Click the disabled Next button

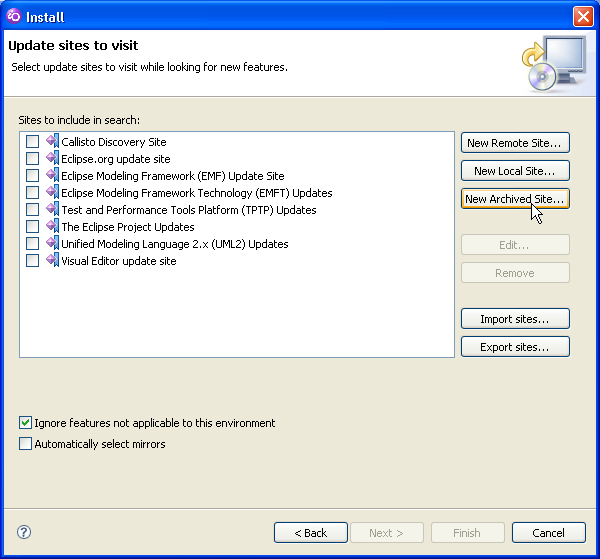pos(386,533)
